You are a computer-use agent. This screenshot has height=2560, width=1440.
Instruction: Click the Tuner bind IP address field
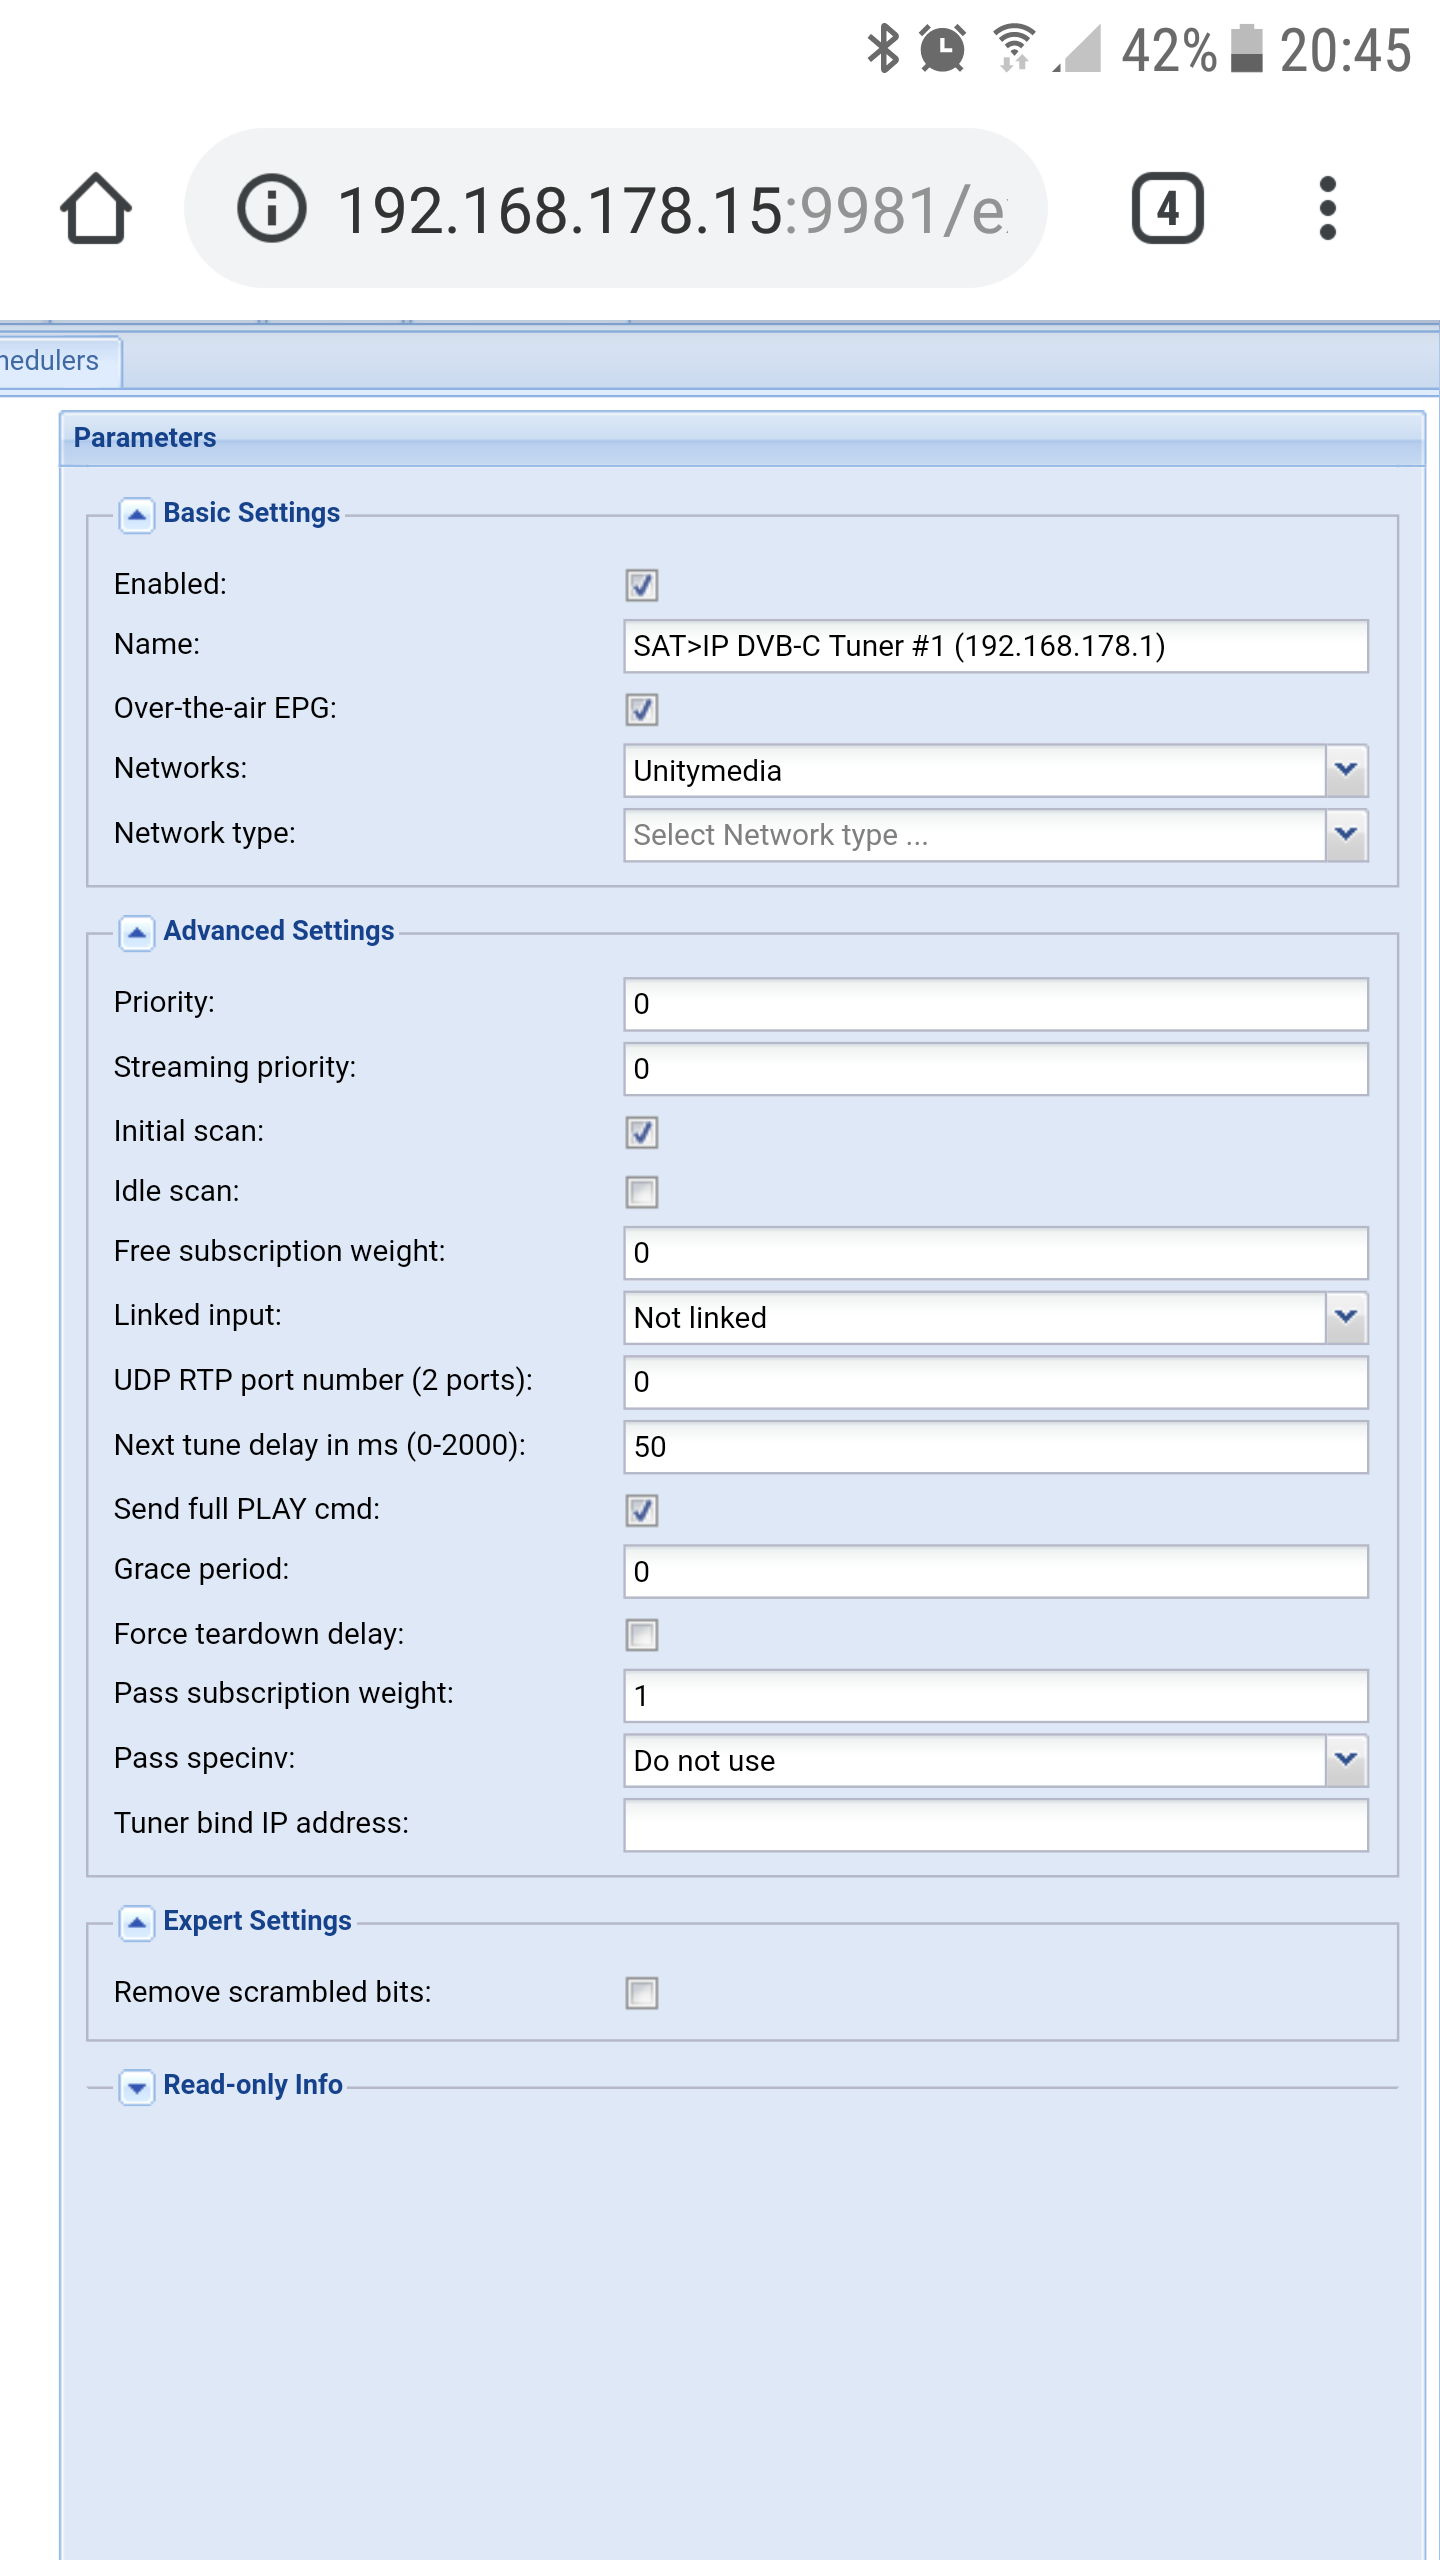coord(996,1825)
